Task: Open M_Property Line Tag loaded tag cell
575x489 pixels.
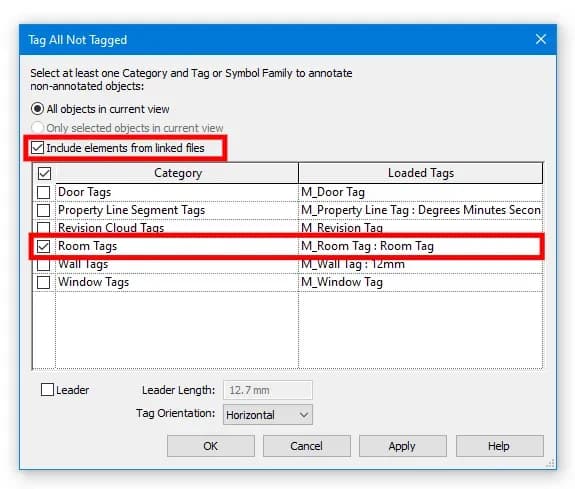Action: click(420, 210)
